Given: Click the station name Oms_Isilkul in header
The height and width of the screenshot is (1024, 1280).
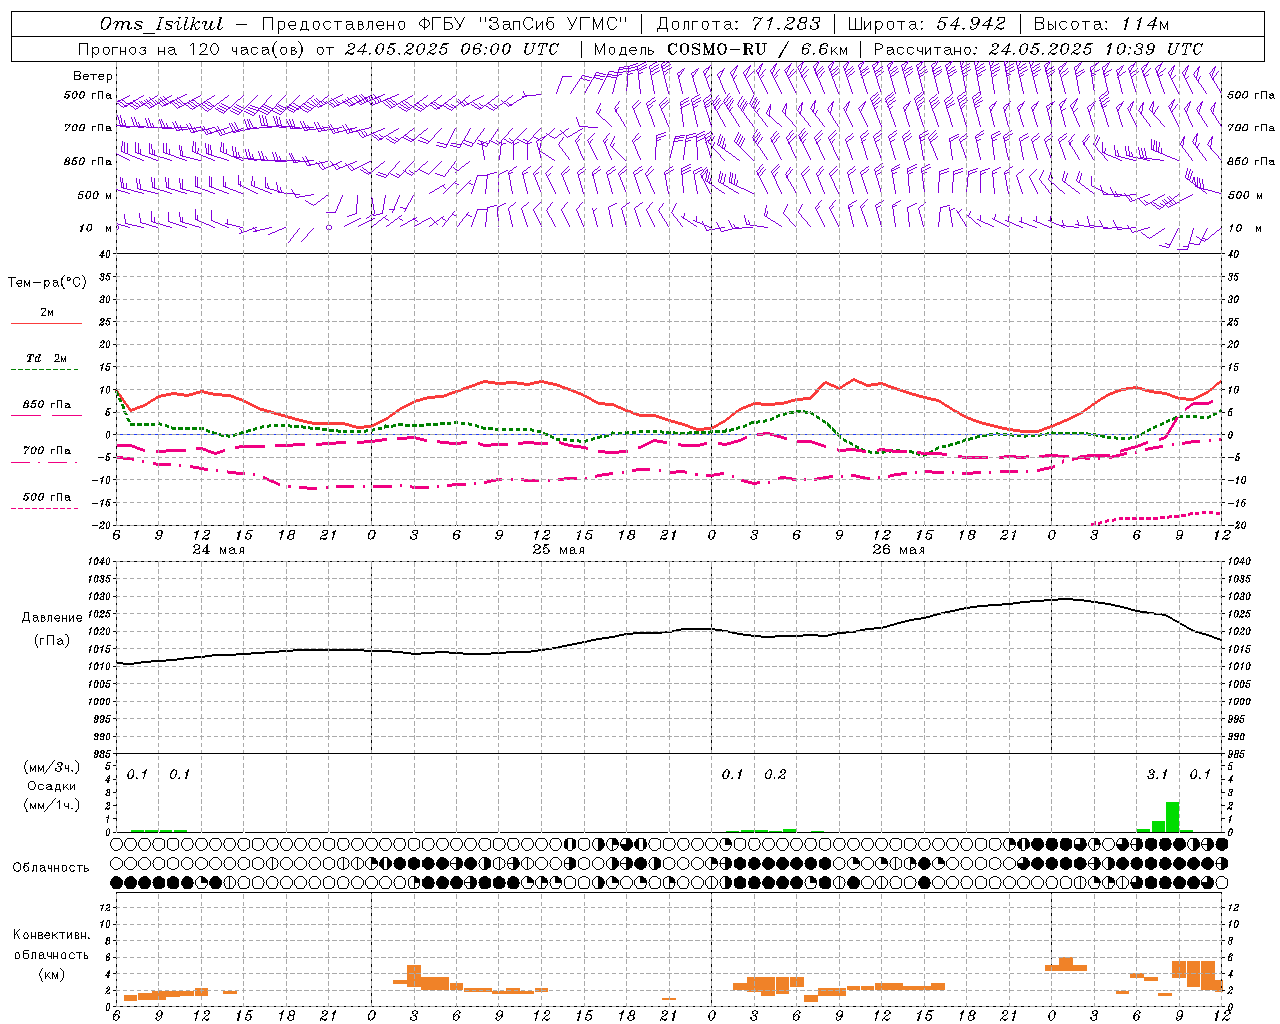Looking at the screenshot, I should coord(162,24).
